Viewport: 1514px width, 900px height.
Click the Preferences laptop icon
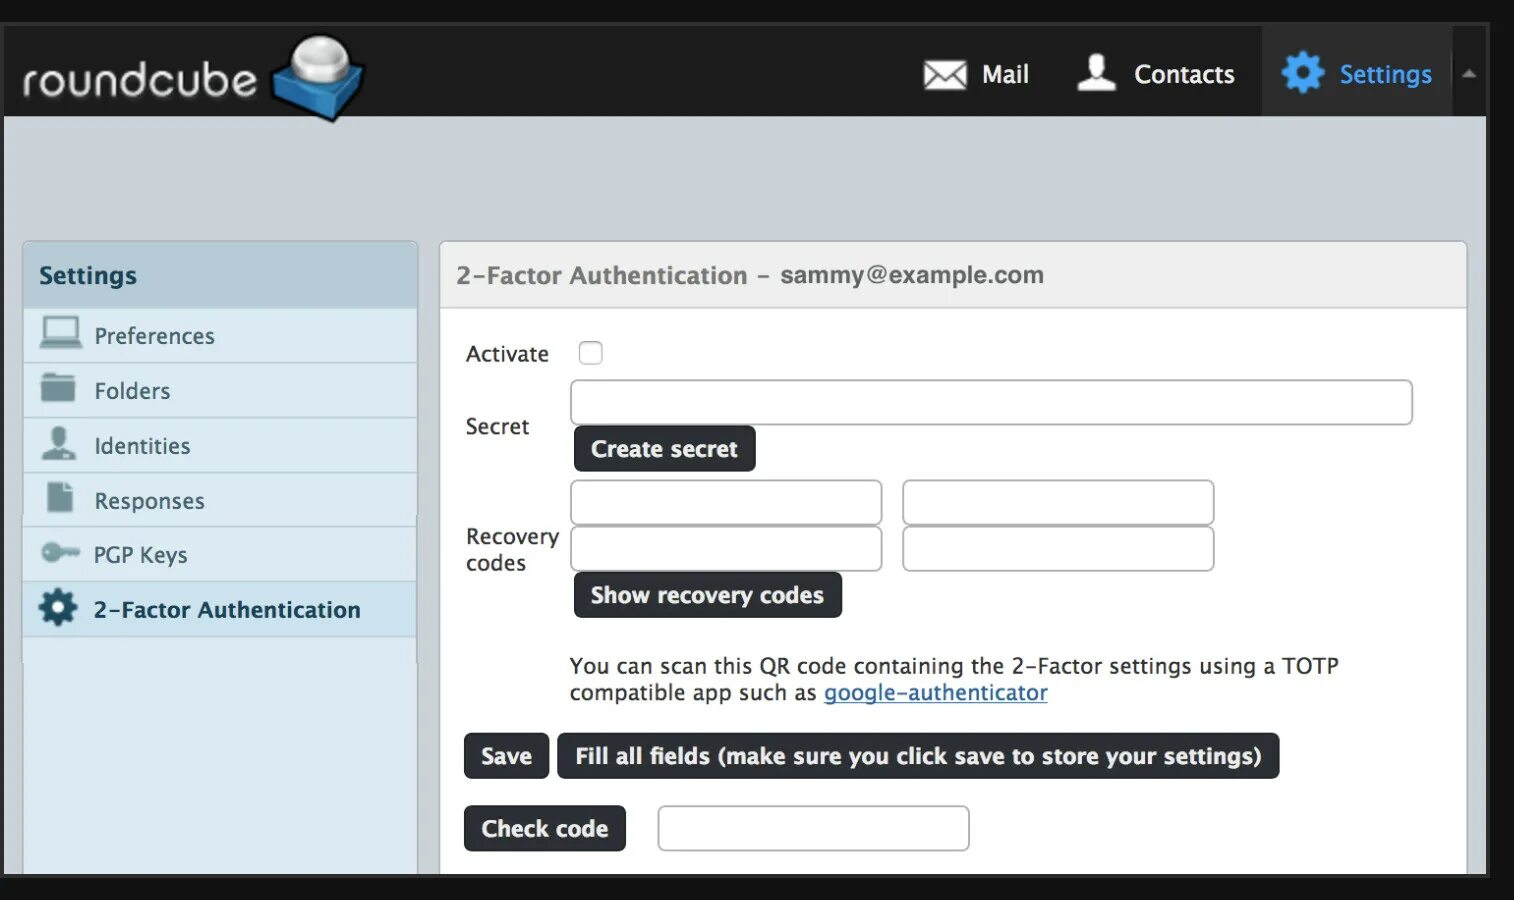point(60,333)
